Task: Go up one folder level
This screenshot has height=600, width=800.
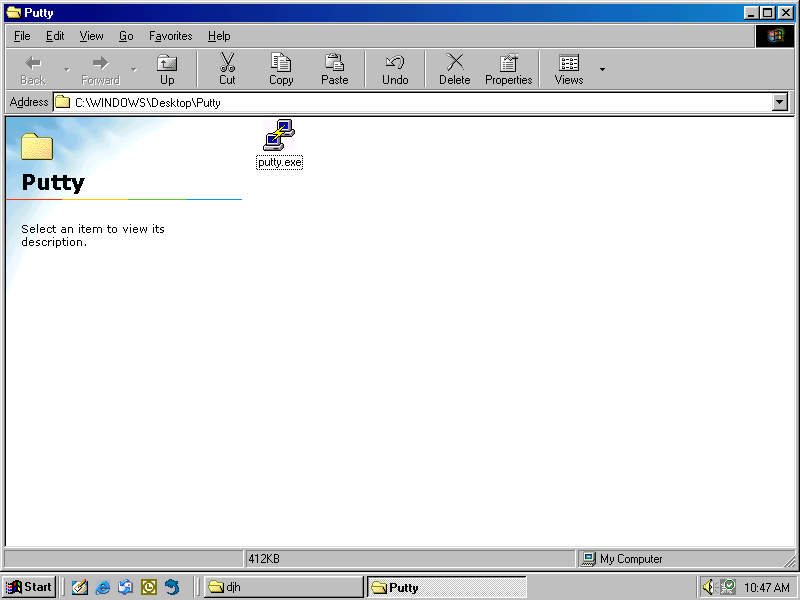Action: (x=167, y=69)
